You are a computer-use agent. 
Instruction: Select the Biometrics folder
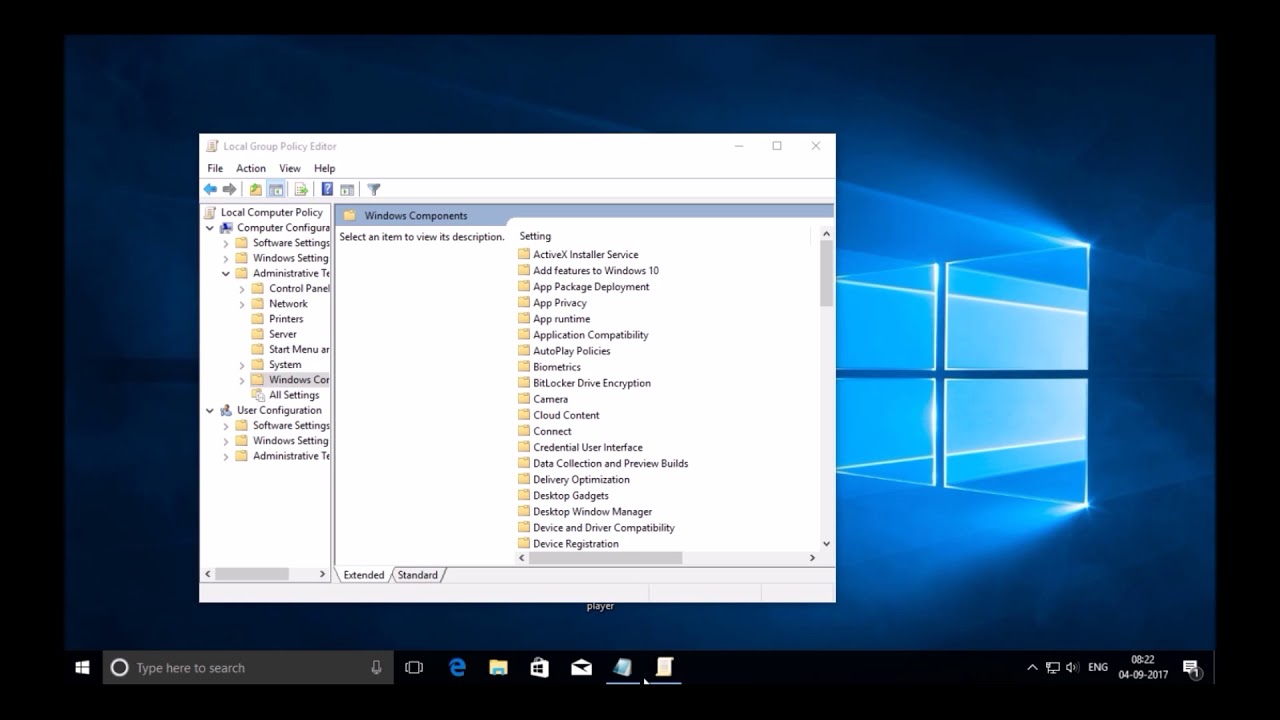pos(557,366)
